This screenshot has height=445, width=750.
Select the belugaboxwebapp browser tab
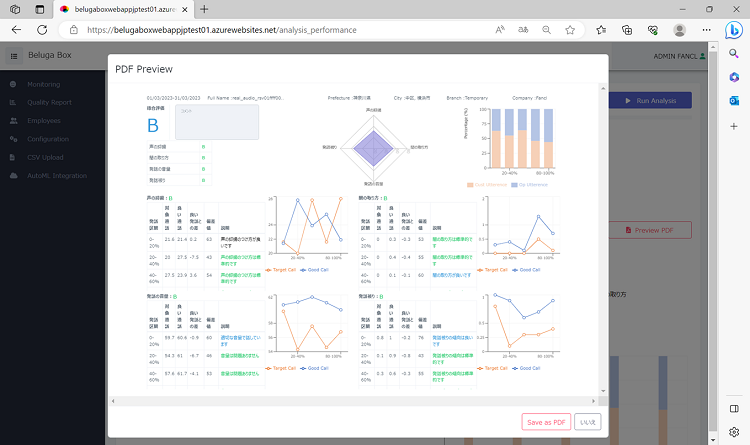124,9
